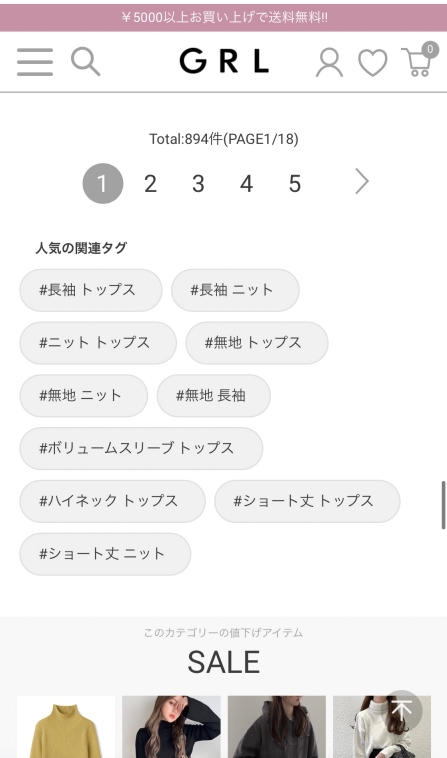
Task: Select the #長袖 トップス tag
Action: pyautogui.click(x=91, y=290)
